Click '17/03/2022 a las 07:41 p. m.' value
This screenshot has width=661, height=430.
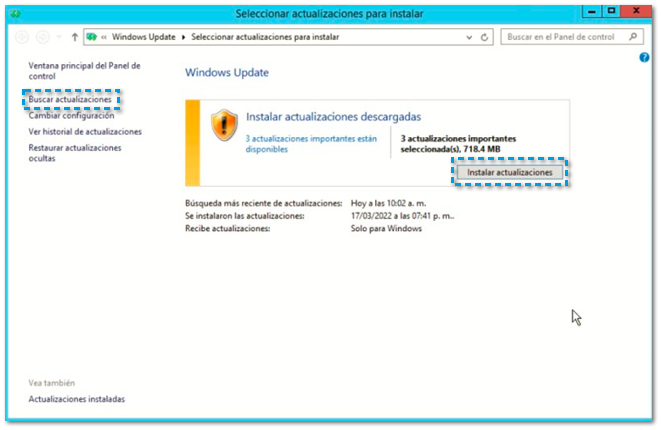403,216
